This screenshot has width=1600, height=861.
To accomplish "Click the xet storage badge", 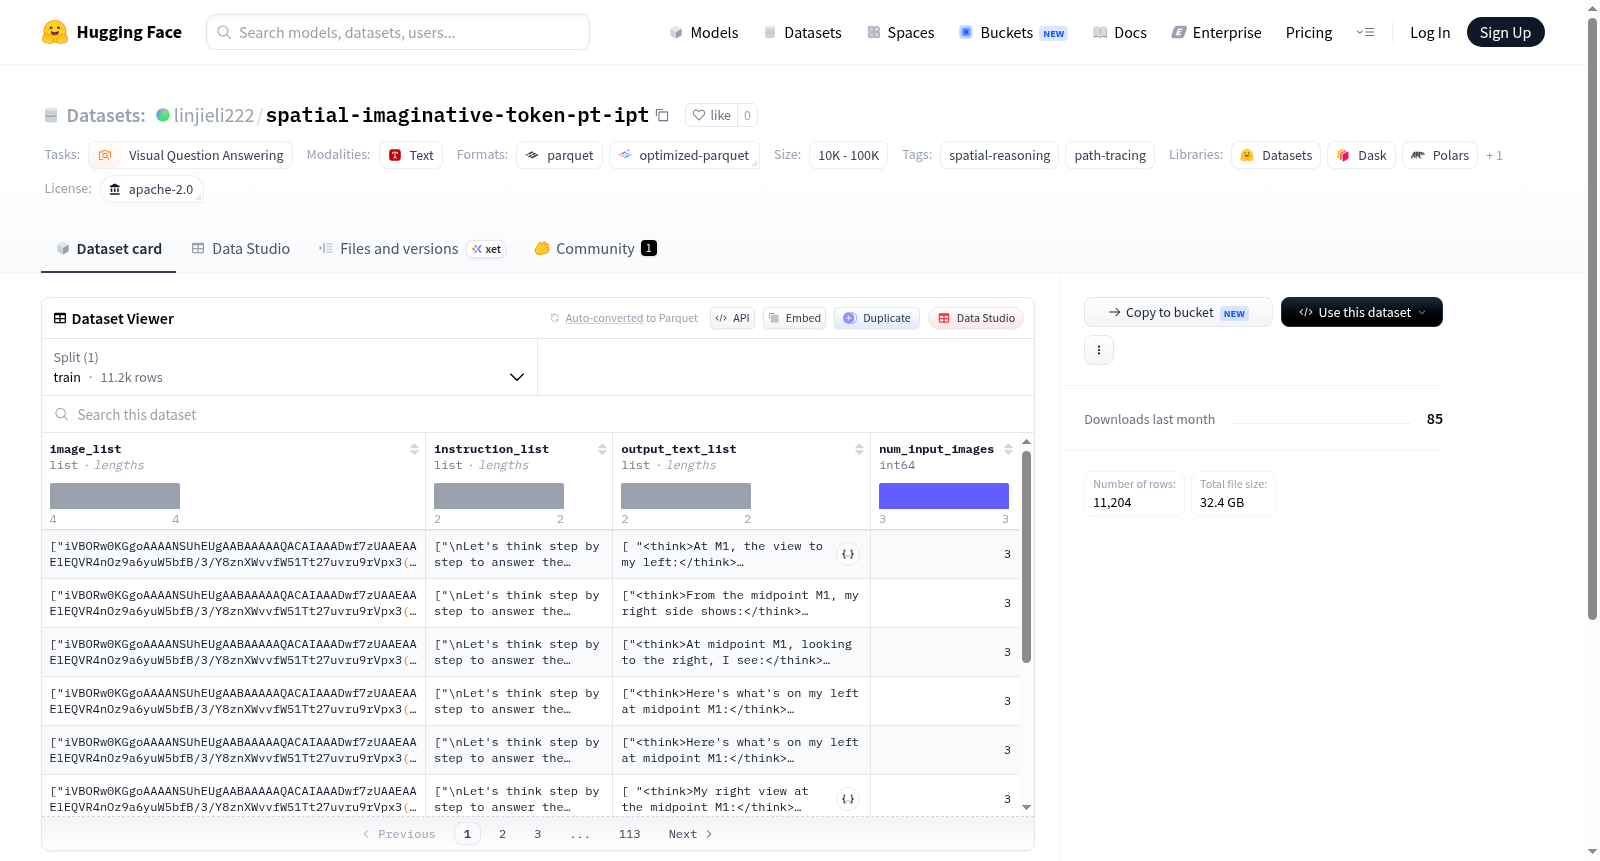I will (488, 249).
